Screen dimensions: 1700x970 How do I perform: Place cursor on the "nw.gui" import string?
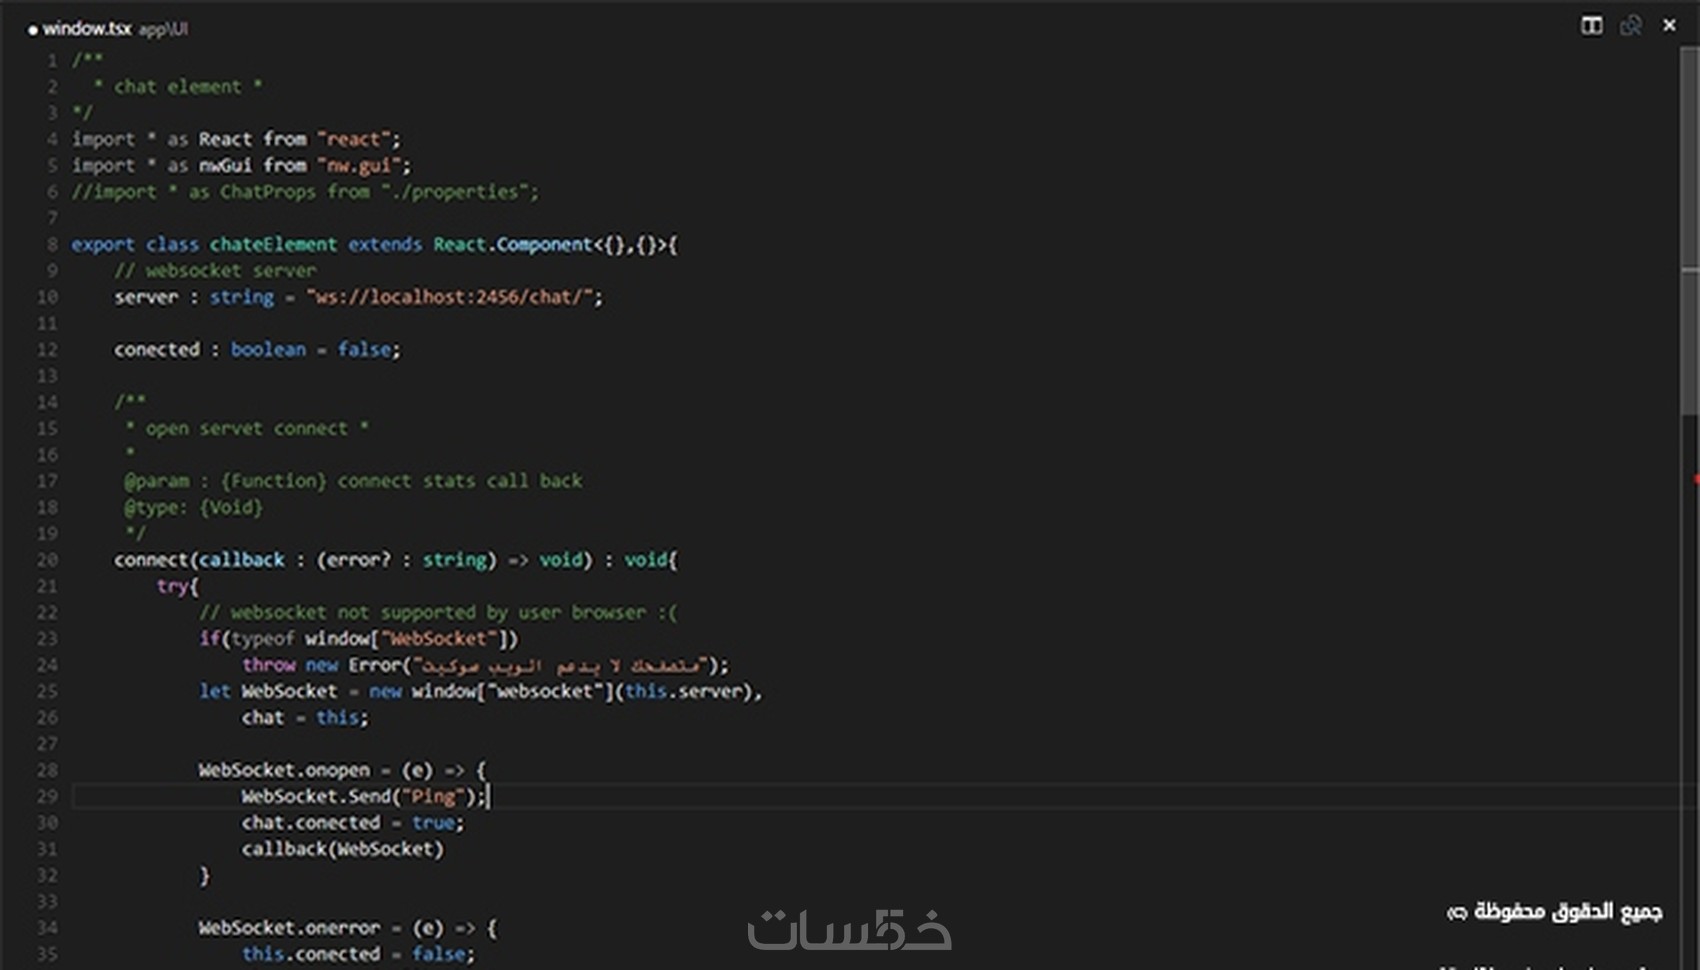point(362,165)
